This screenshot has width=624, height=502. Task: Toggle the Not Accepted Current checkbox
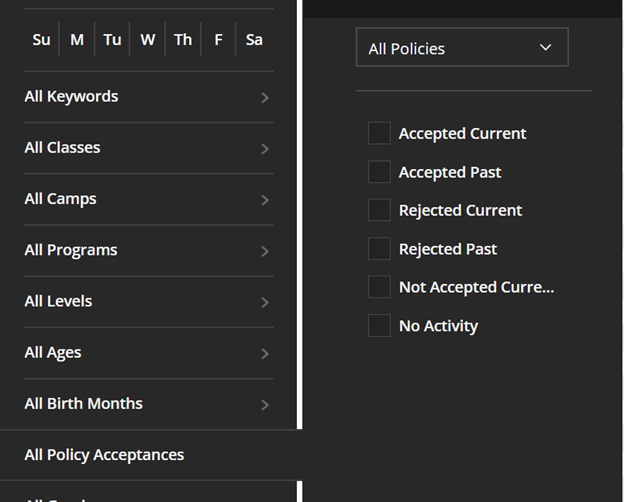(379, 287)
